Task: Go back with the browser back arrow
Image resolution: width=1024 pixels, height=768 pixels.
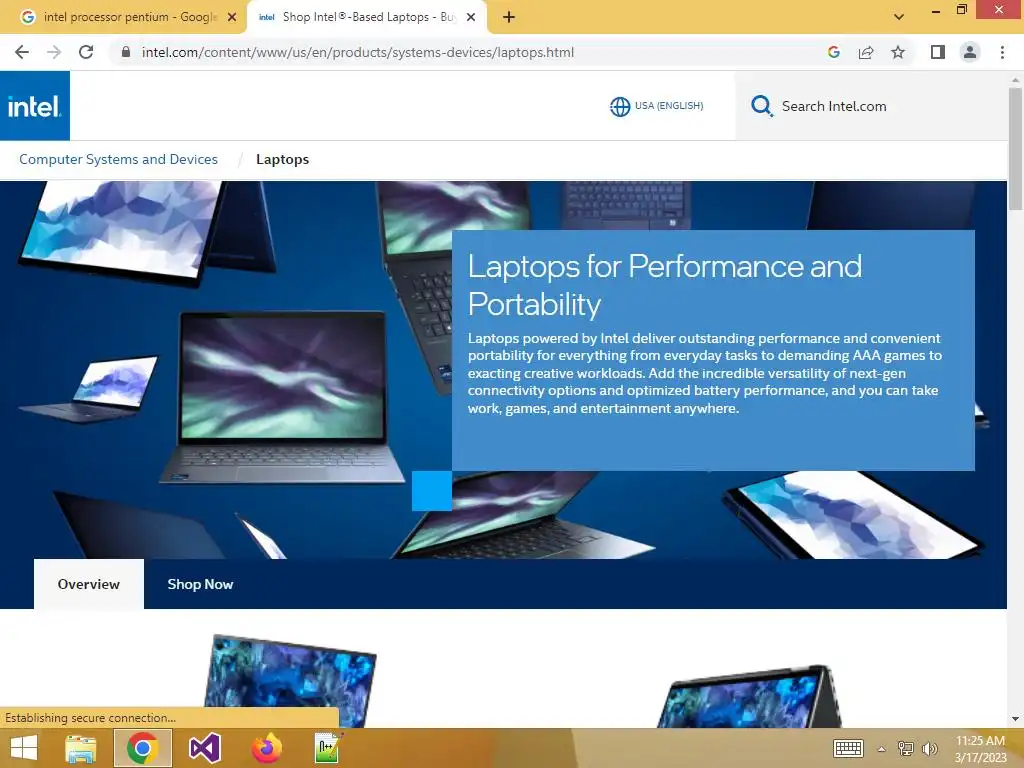Action: point(22,52)
